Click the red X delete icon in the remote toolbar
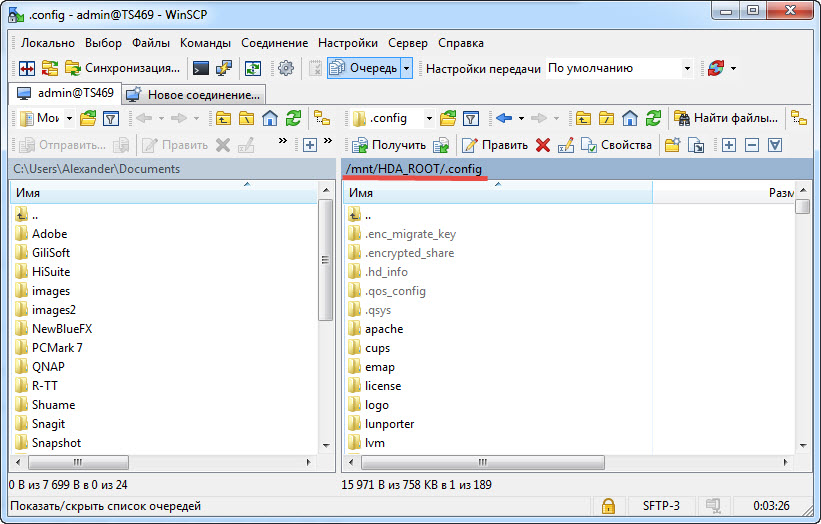 [x=543, y=145]
